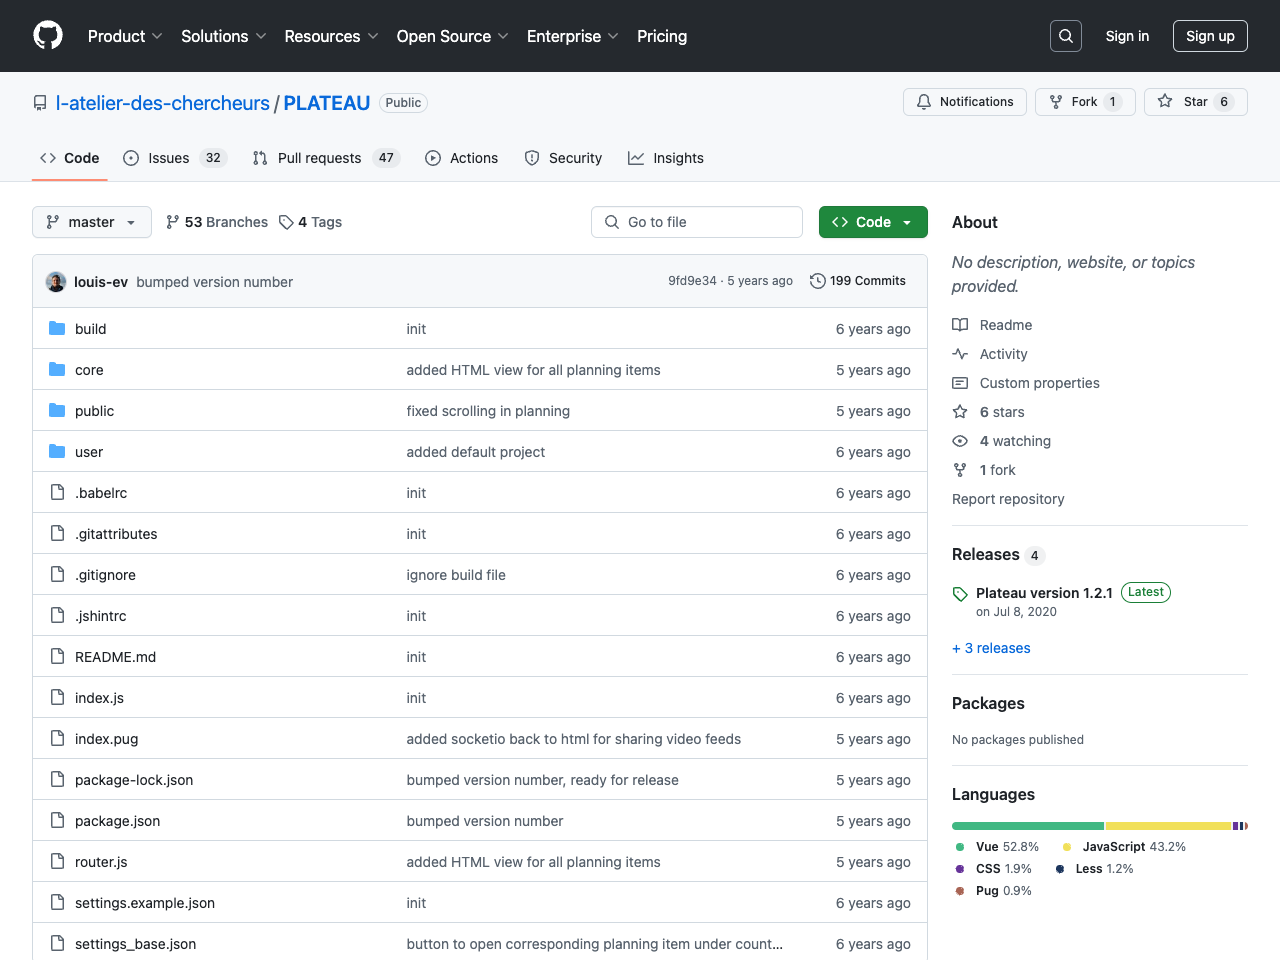Switch to the Insights tab

pyautogui.click(x=666, y=158)
